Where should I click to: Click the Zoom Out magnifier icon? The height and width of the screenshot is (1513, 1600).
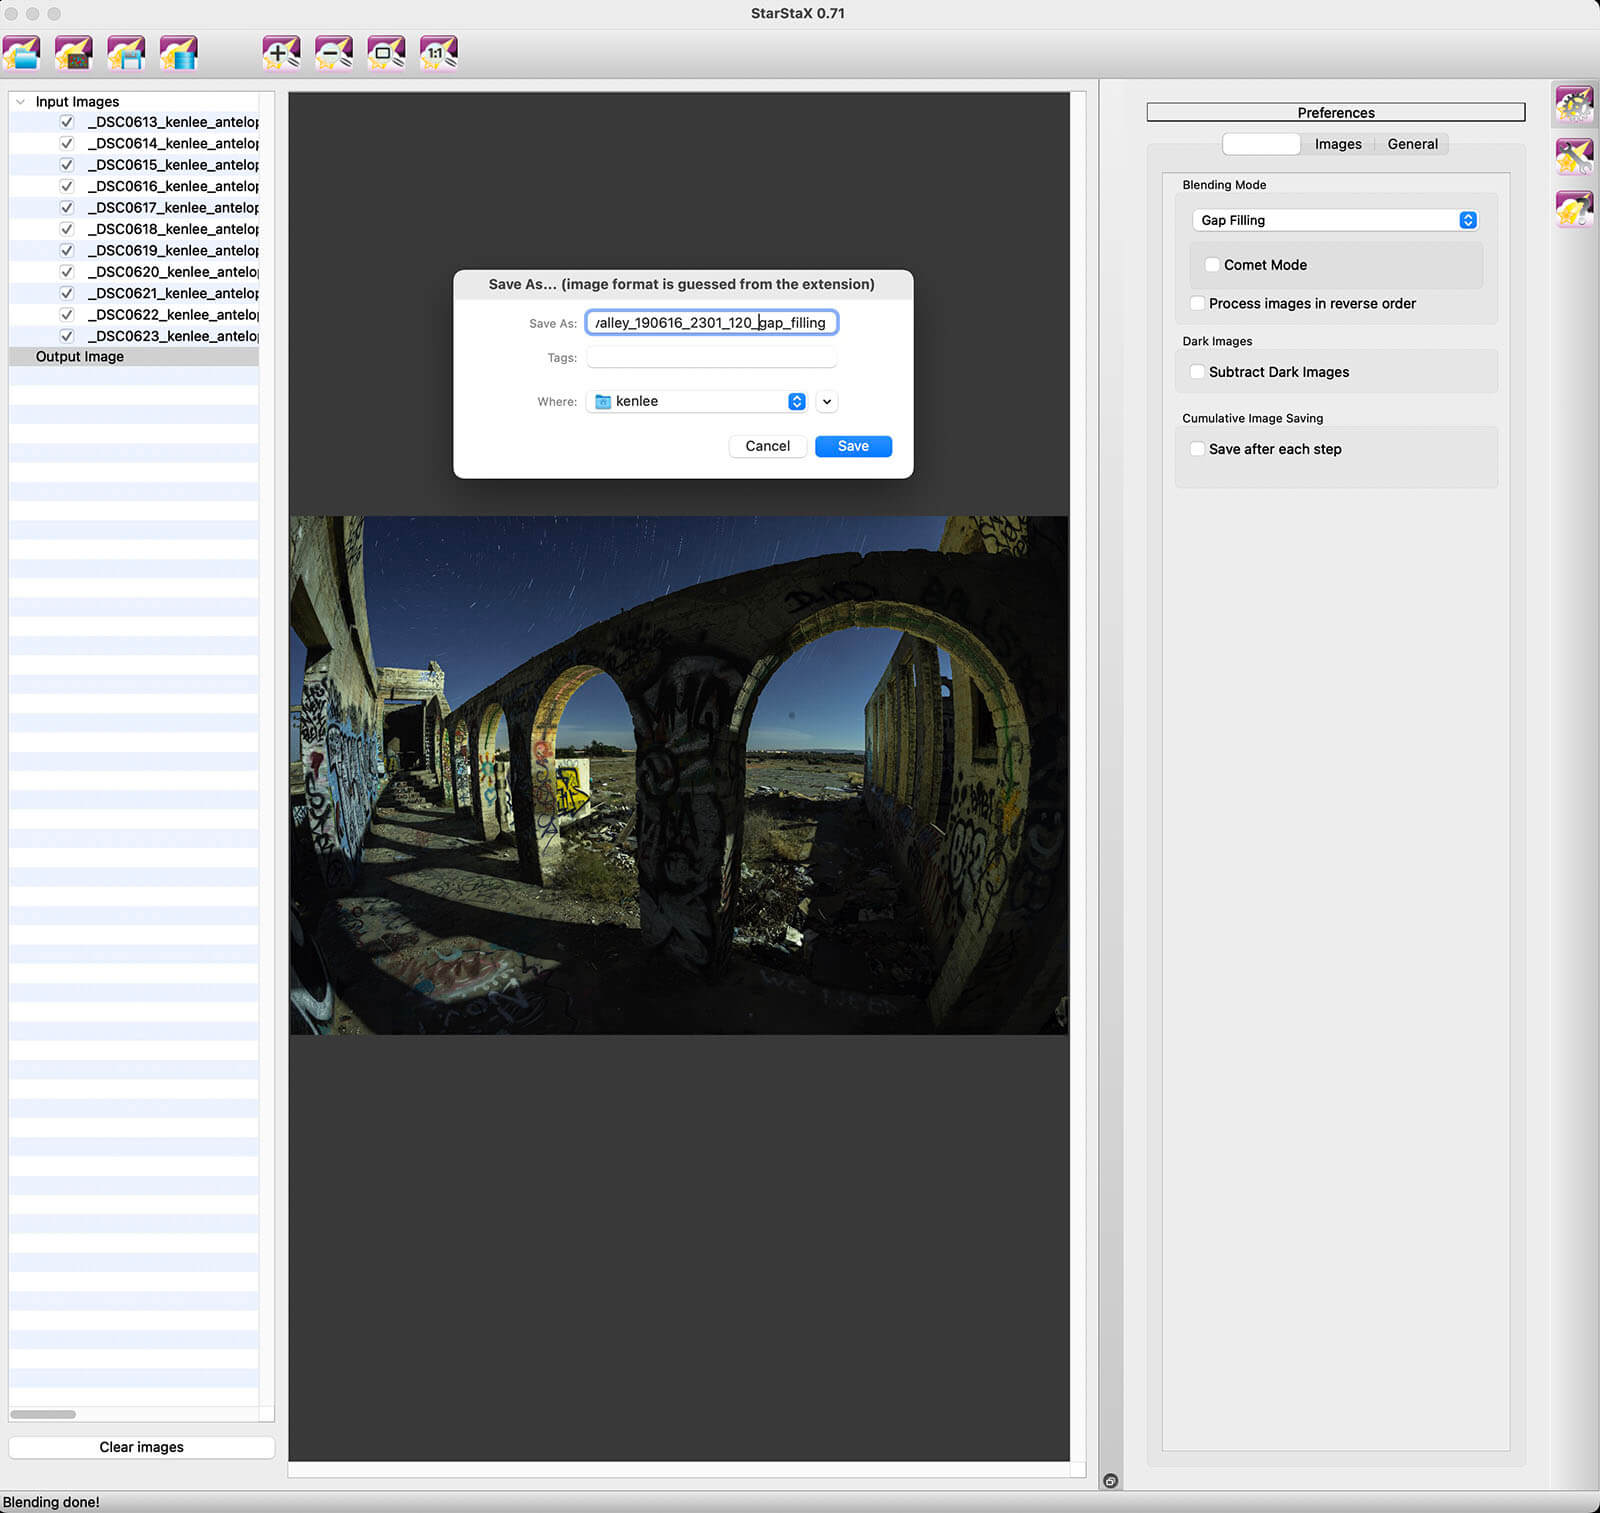tap(333, 53)
